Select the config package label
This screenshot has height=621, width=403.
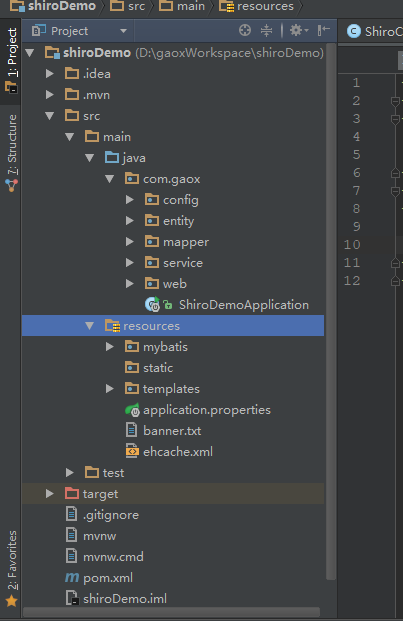click(181, 200)
